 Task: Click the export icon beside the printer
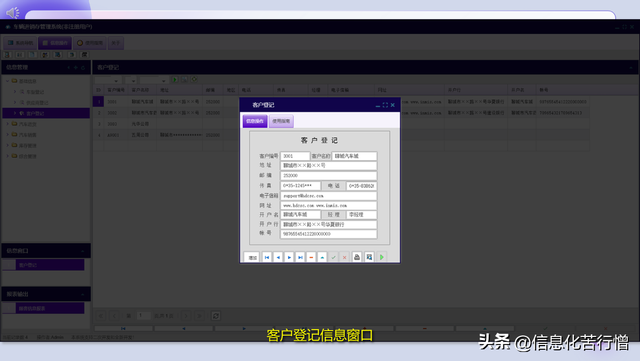point(369,257)
